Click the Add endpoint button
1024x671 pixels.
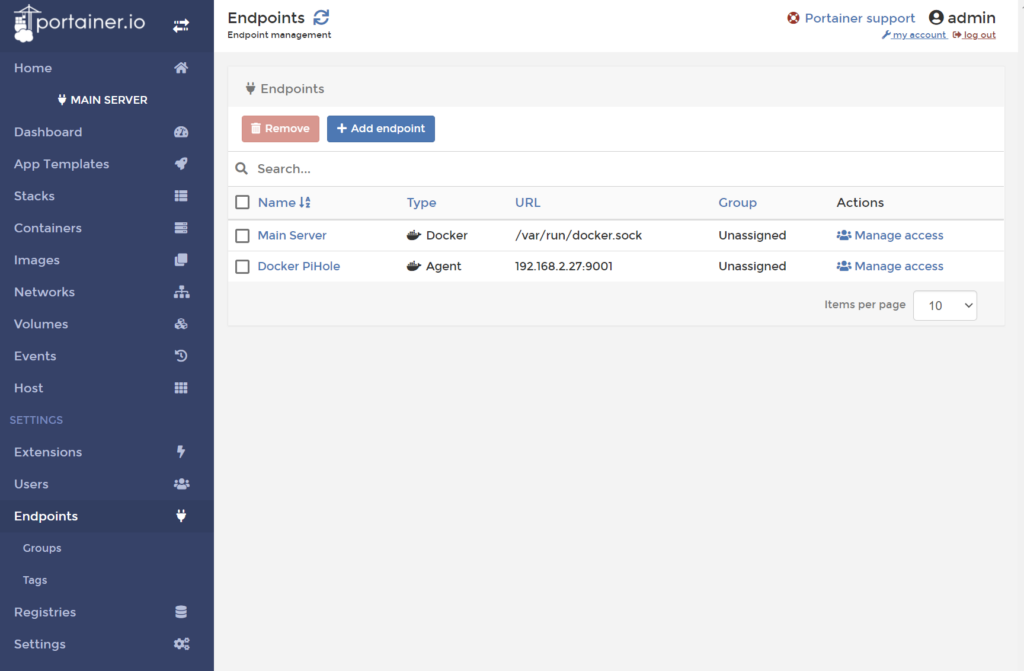pos(381,129)
